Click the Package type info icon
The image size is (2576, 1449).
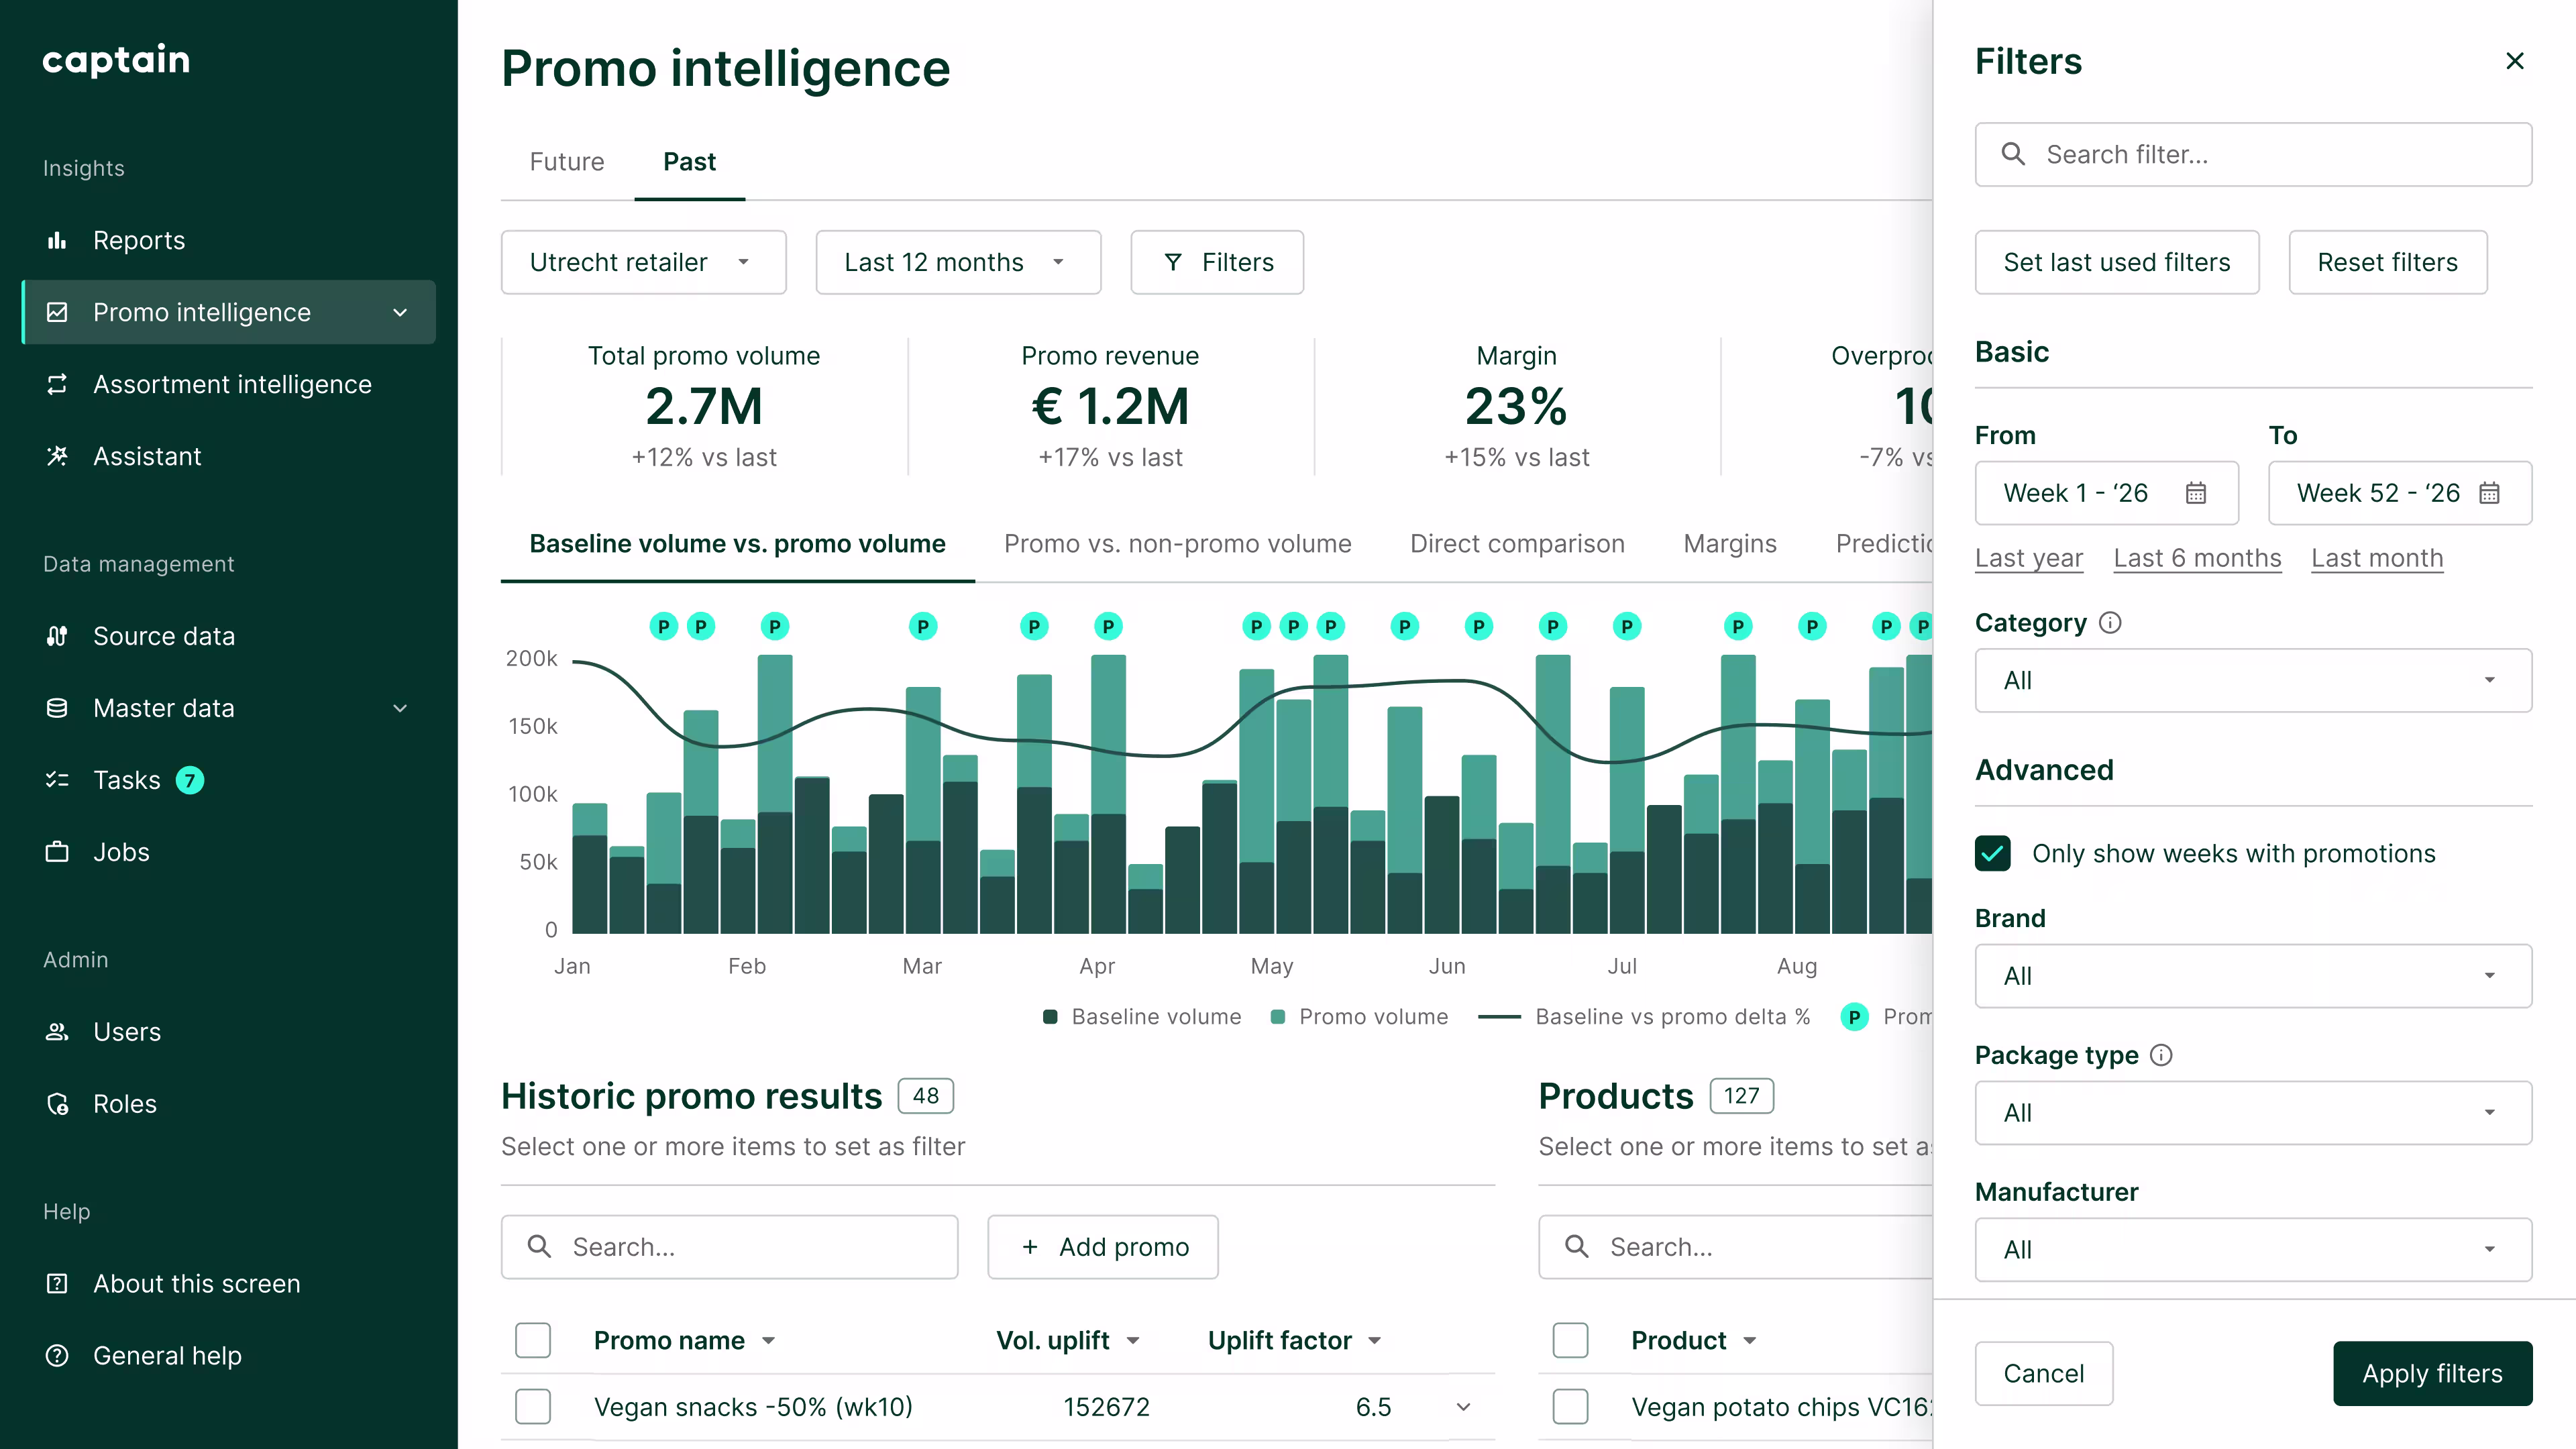pos(2161,1055)
